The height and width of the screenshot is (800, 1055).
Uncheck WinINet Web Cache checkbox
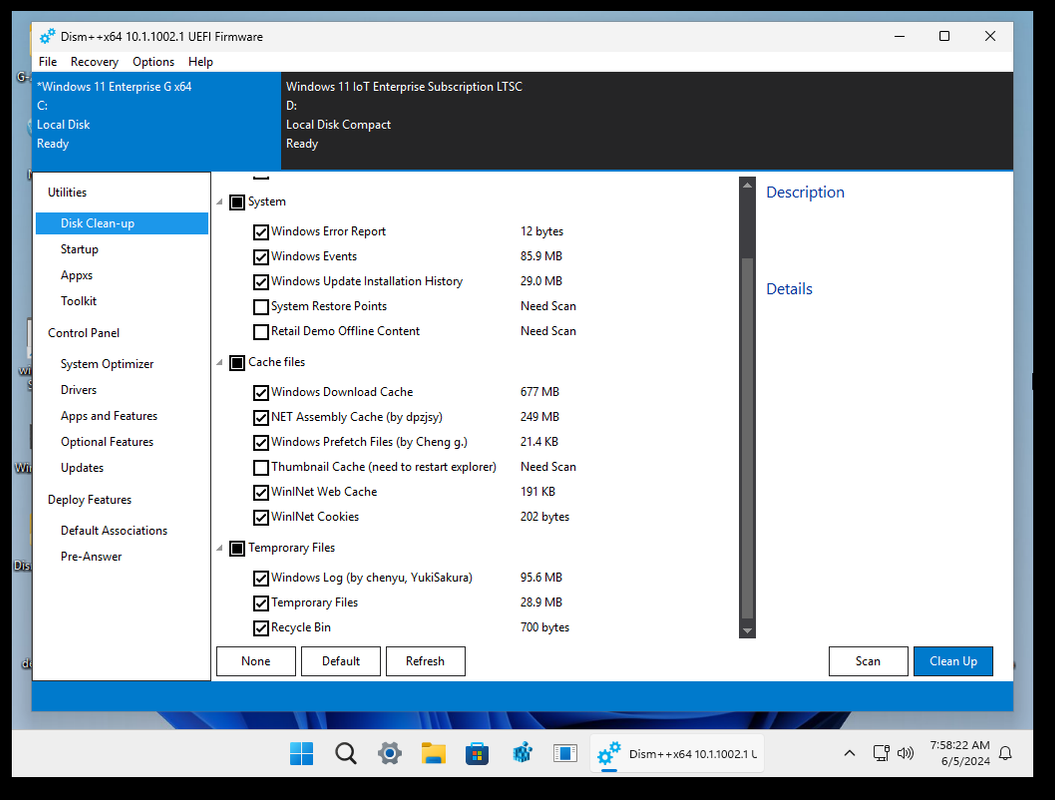(x=261, y=493)
